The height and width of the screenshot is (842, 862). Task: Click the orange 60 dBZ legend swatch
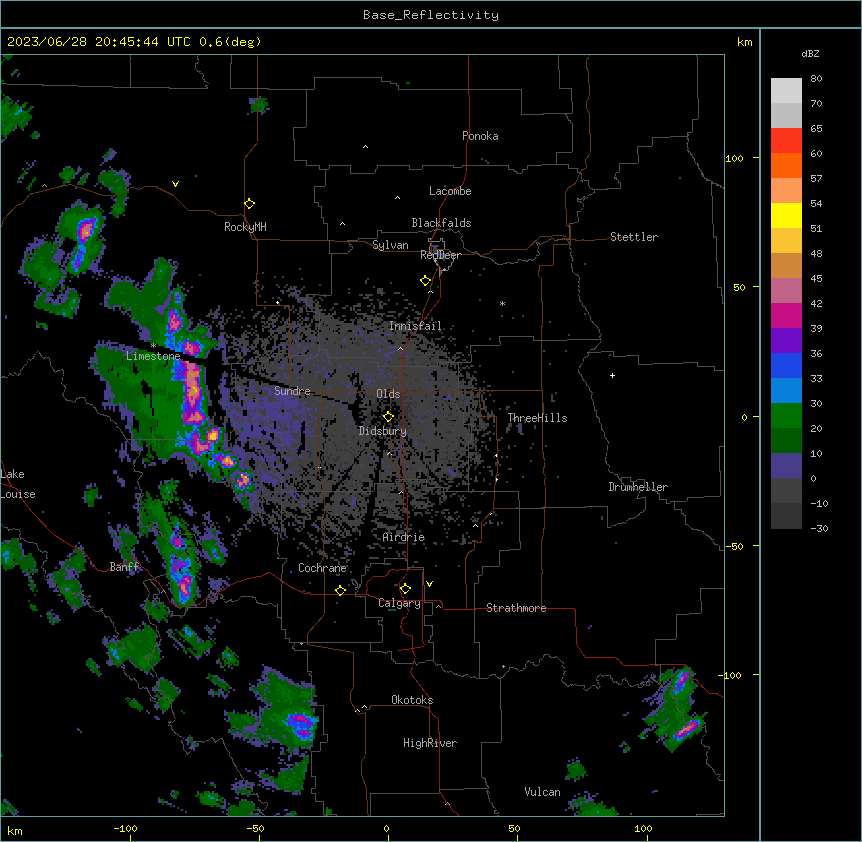pos(786,165)
